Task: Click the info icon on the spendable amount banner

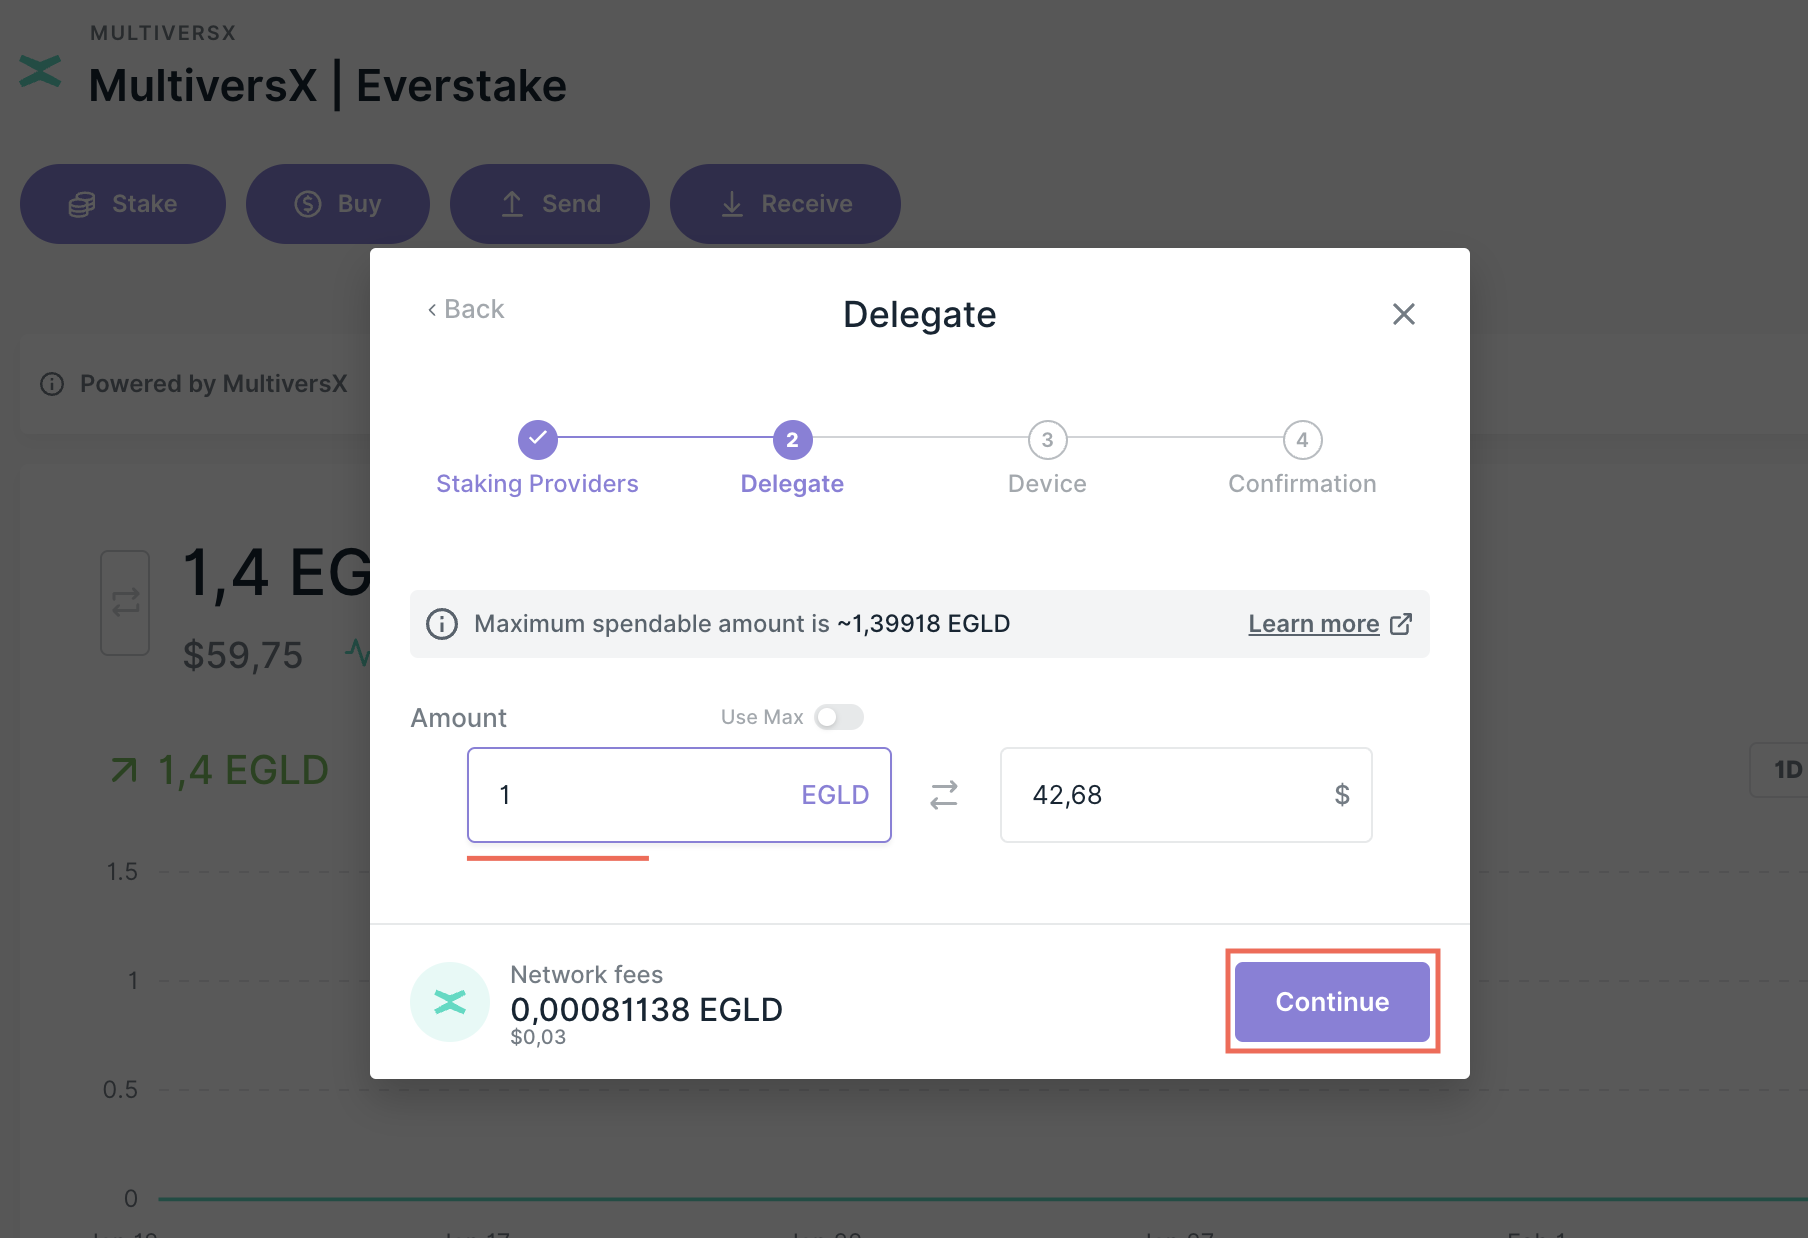Action: click(x=441, y=624)
